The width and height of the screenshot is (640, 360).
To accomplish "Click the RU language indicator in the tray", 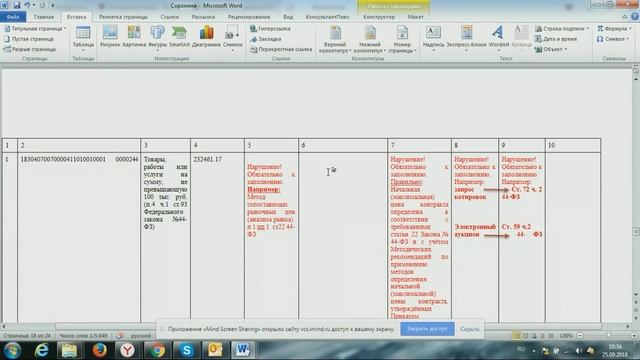I will point(521,349).
